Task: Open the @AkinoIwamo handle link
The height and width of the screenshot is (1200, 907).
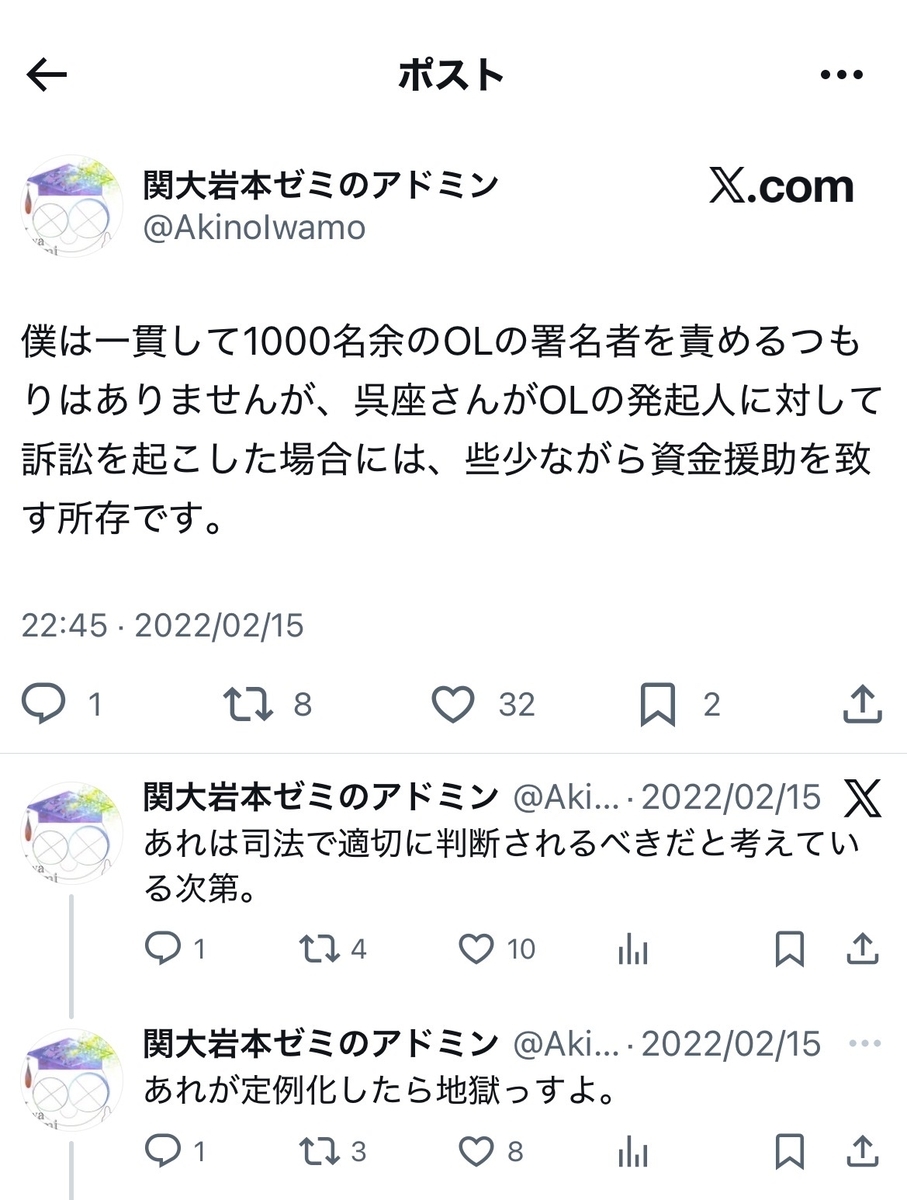Action: (254, 228)
